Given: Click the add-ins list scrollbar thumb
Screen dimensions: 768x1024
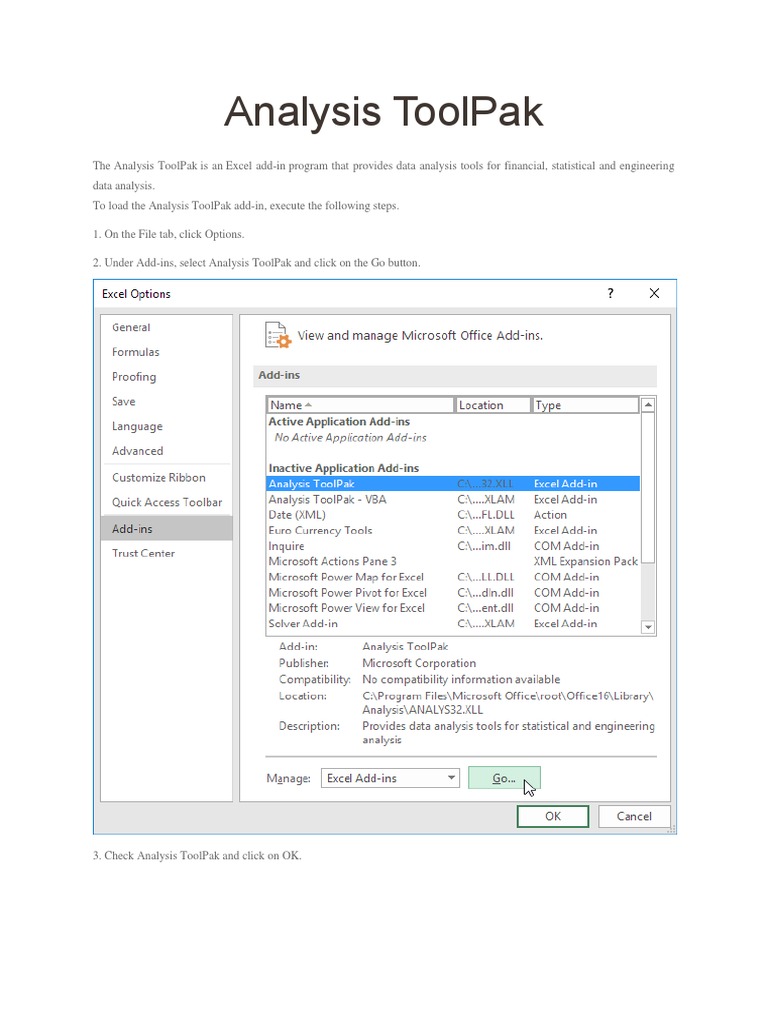Looking at the screenshot, I should 648,487.
